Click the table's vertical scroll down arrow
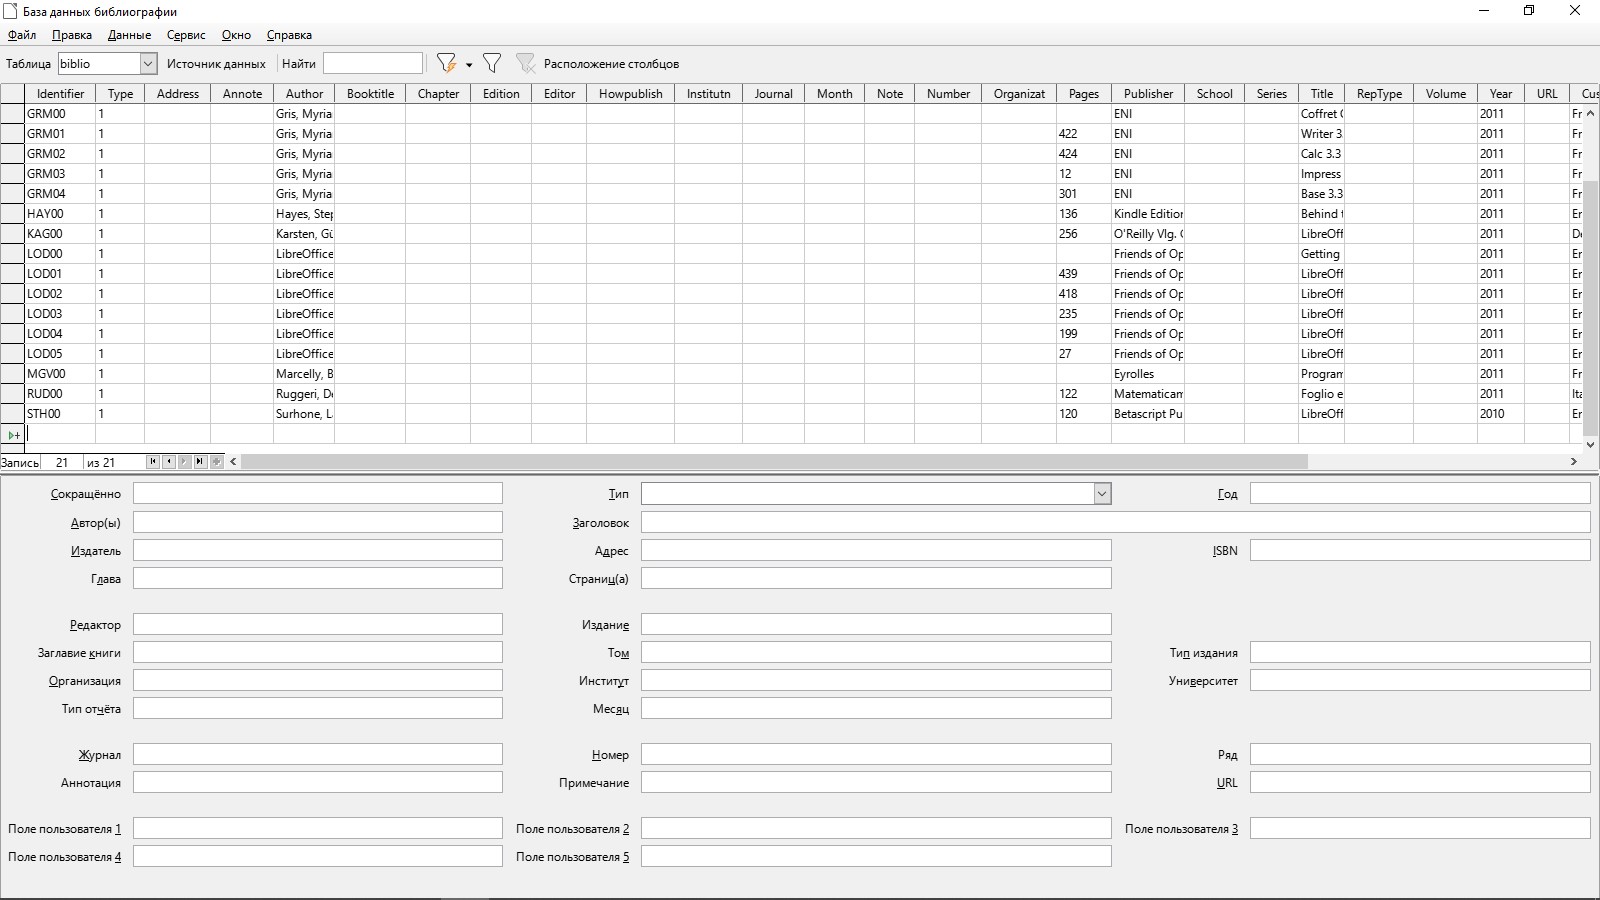The width and height of the screenshot is (1600, 900). (x=1590, y=444)
